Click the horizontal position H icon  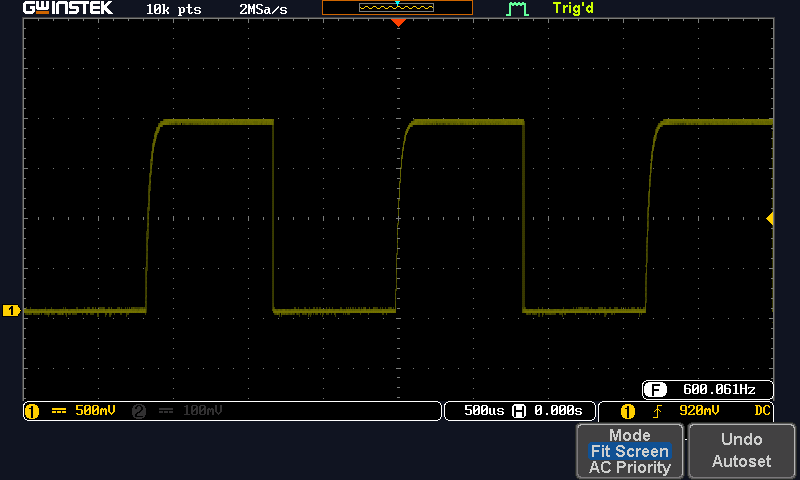519,411
